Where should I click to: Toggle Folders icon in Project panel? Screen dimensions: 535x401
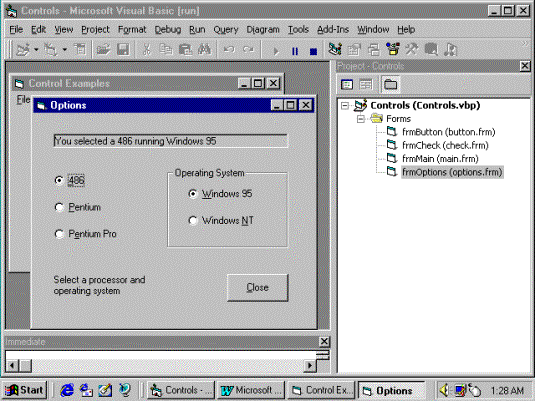coord(390,84)
